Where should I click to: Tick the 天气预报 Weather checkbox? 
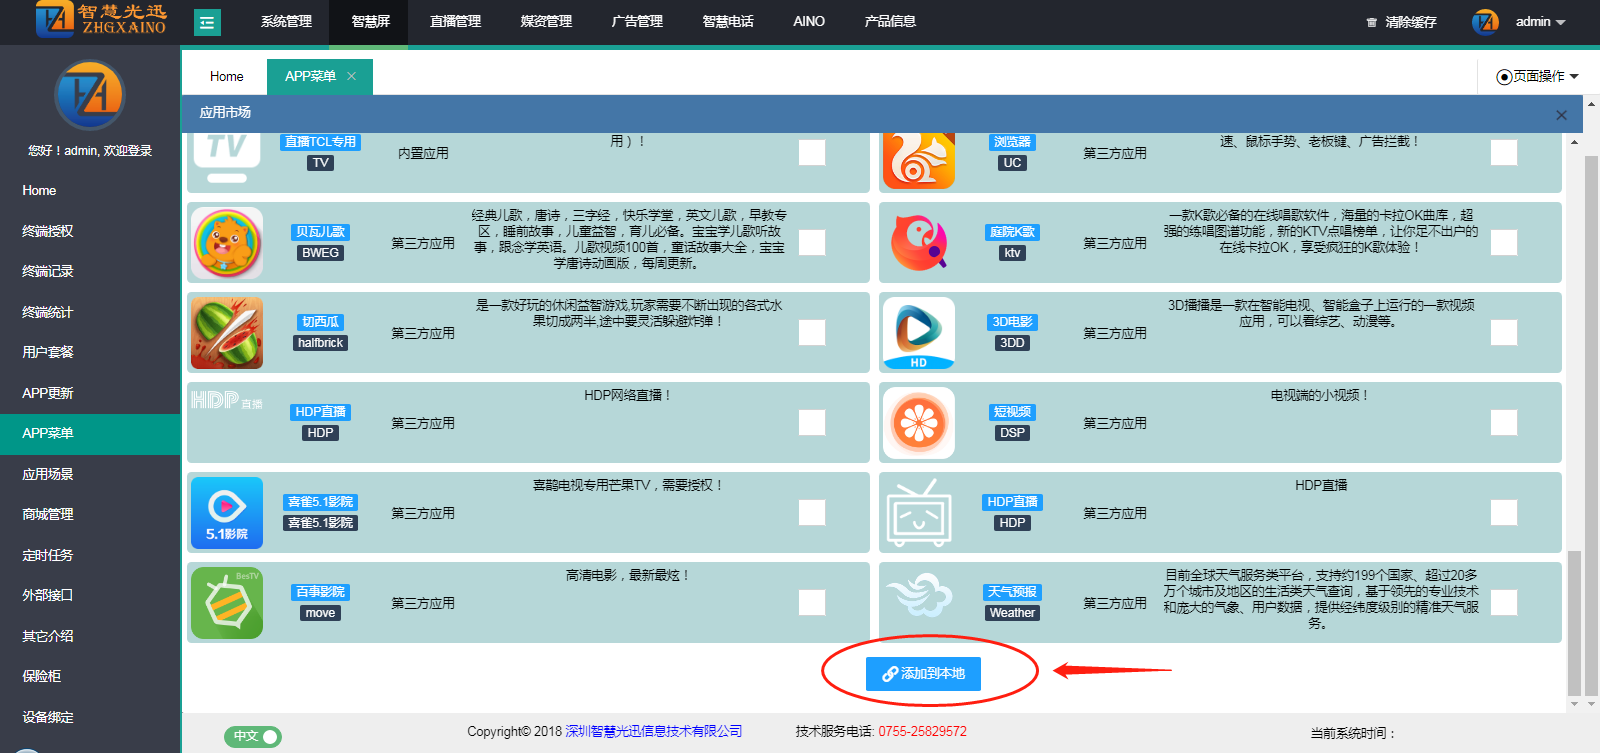[x=1503, y=603]
